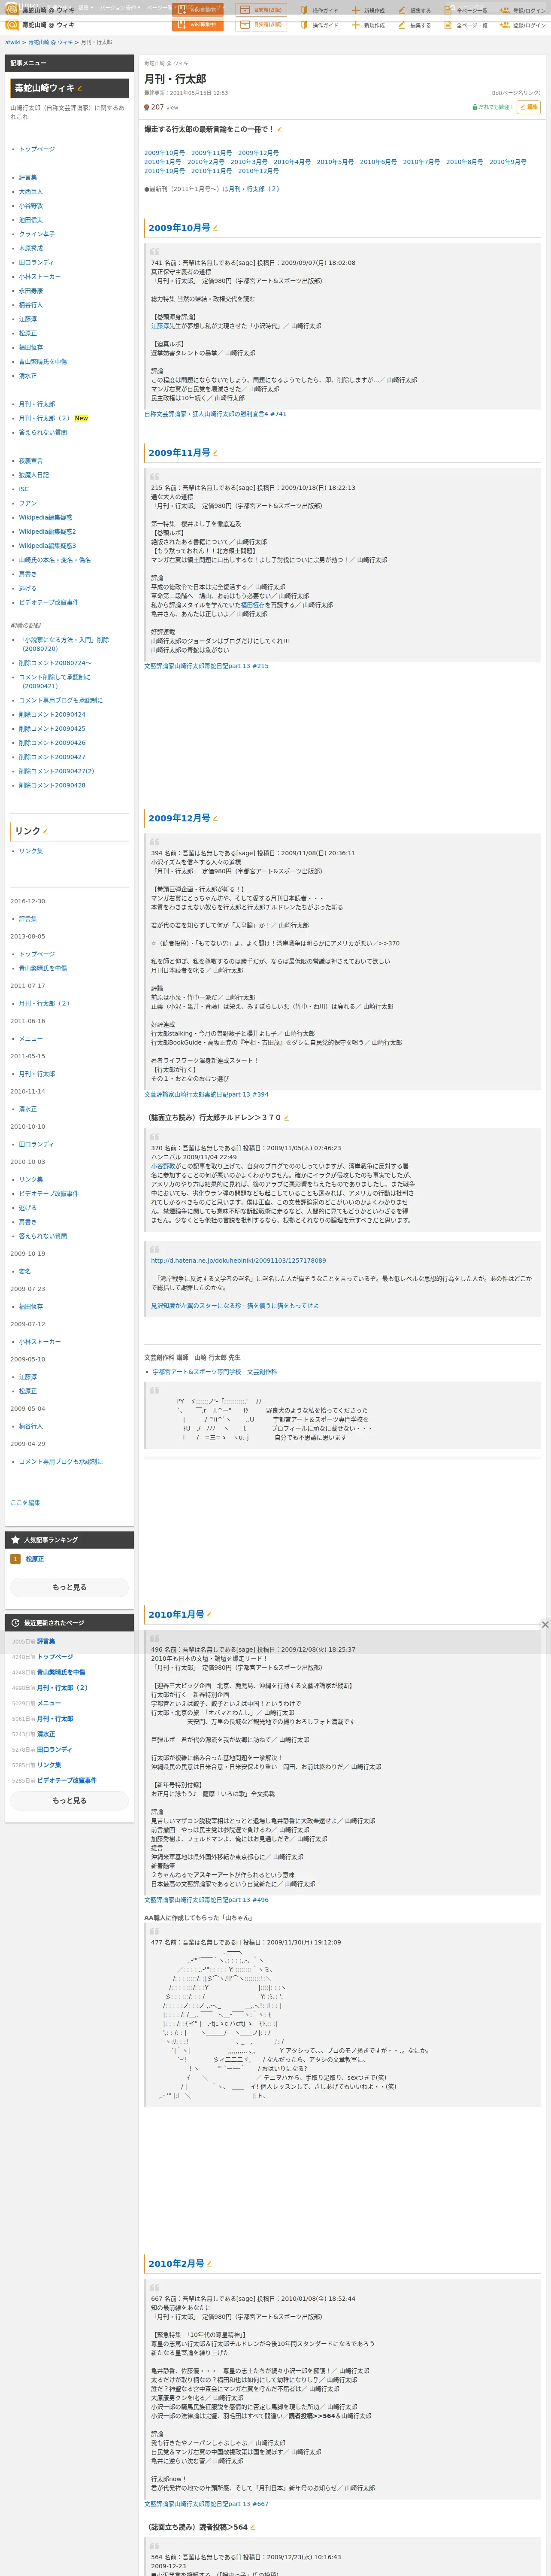551x2576 pixels.
Task: Open the 削除コメント20090425 sidebar link
Action: click(x=52, y=729)
